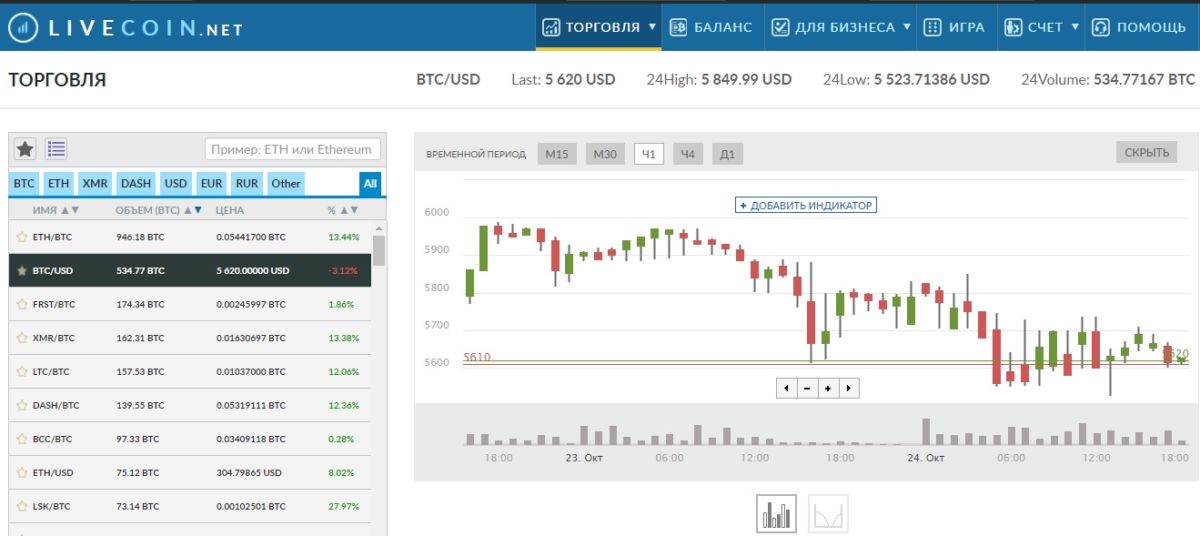This screenshot has width=1200, height=536.
Task: Favorite the XMR/BTC pair star
Action: (x=21, y=338)
